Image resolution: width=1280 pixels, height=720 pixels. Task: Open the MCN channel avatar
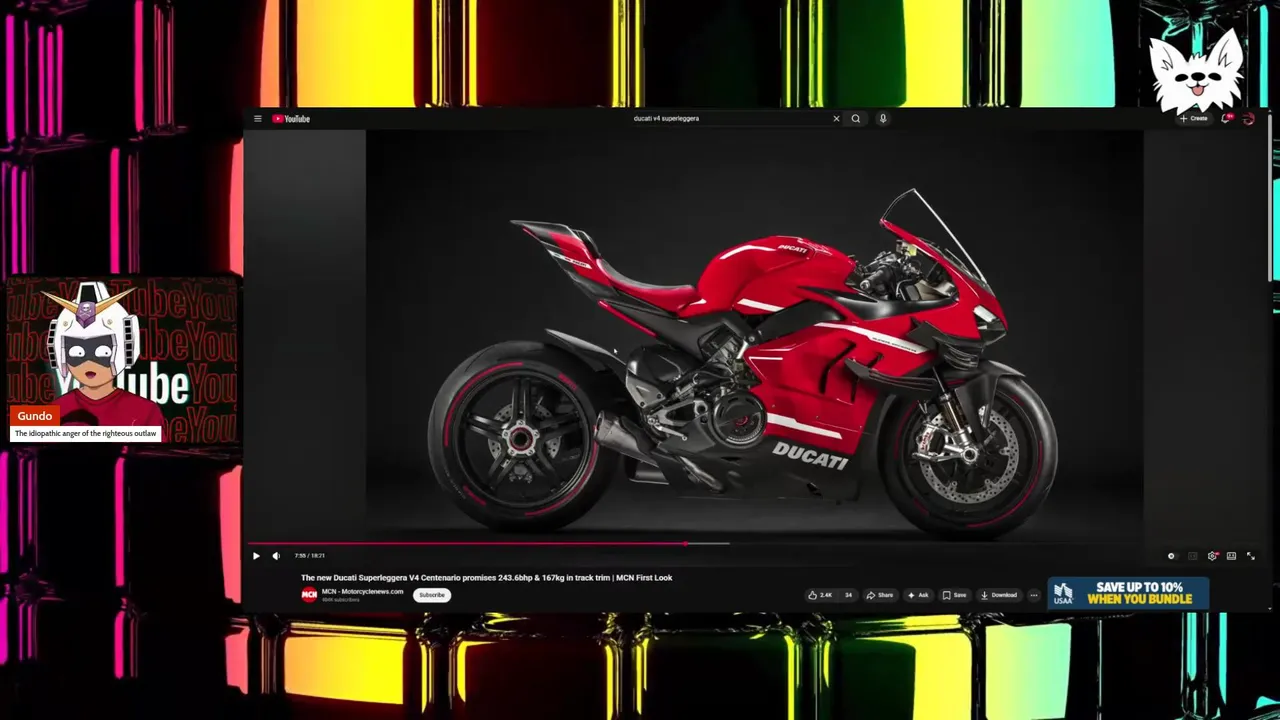[x=309, y=595]
